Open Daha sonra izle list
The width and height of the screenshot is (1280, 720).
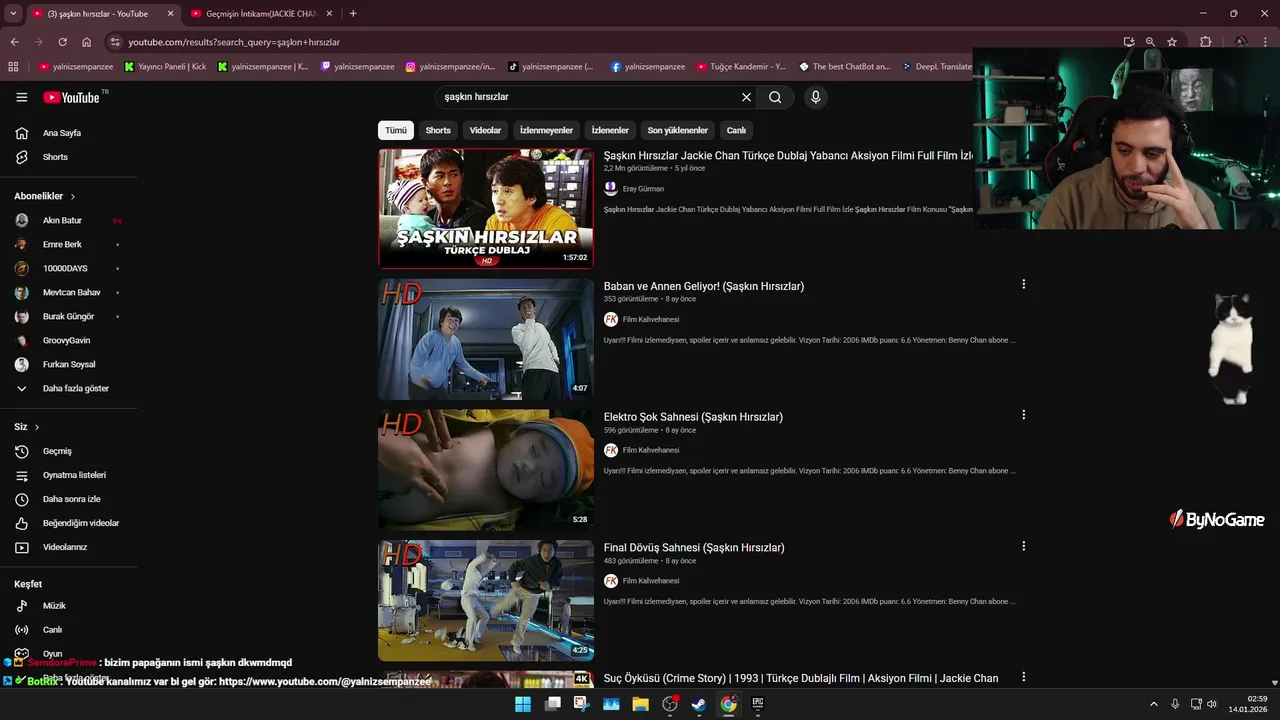70,499
